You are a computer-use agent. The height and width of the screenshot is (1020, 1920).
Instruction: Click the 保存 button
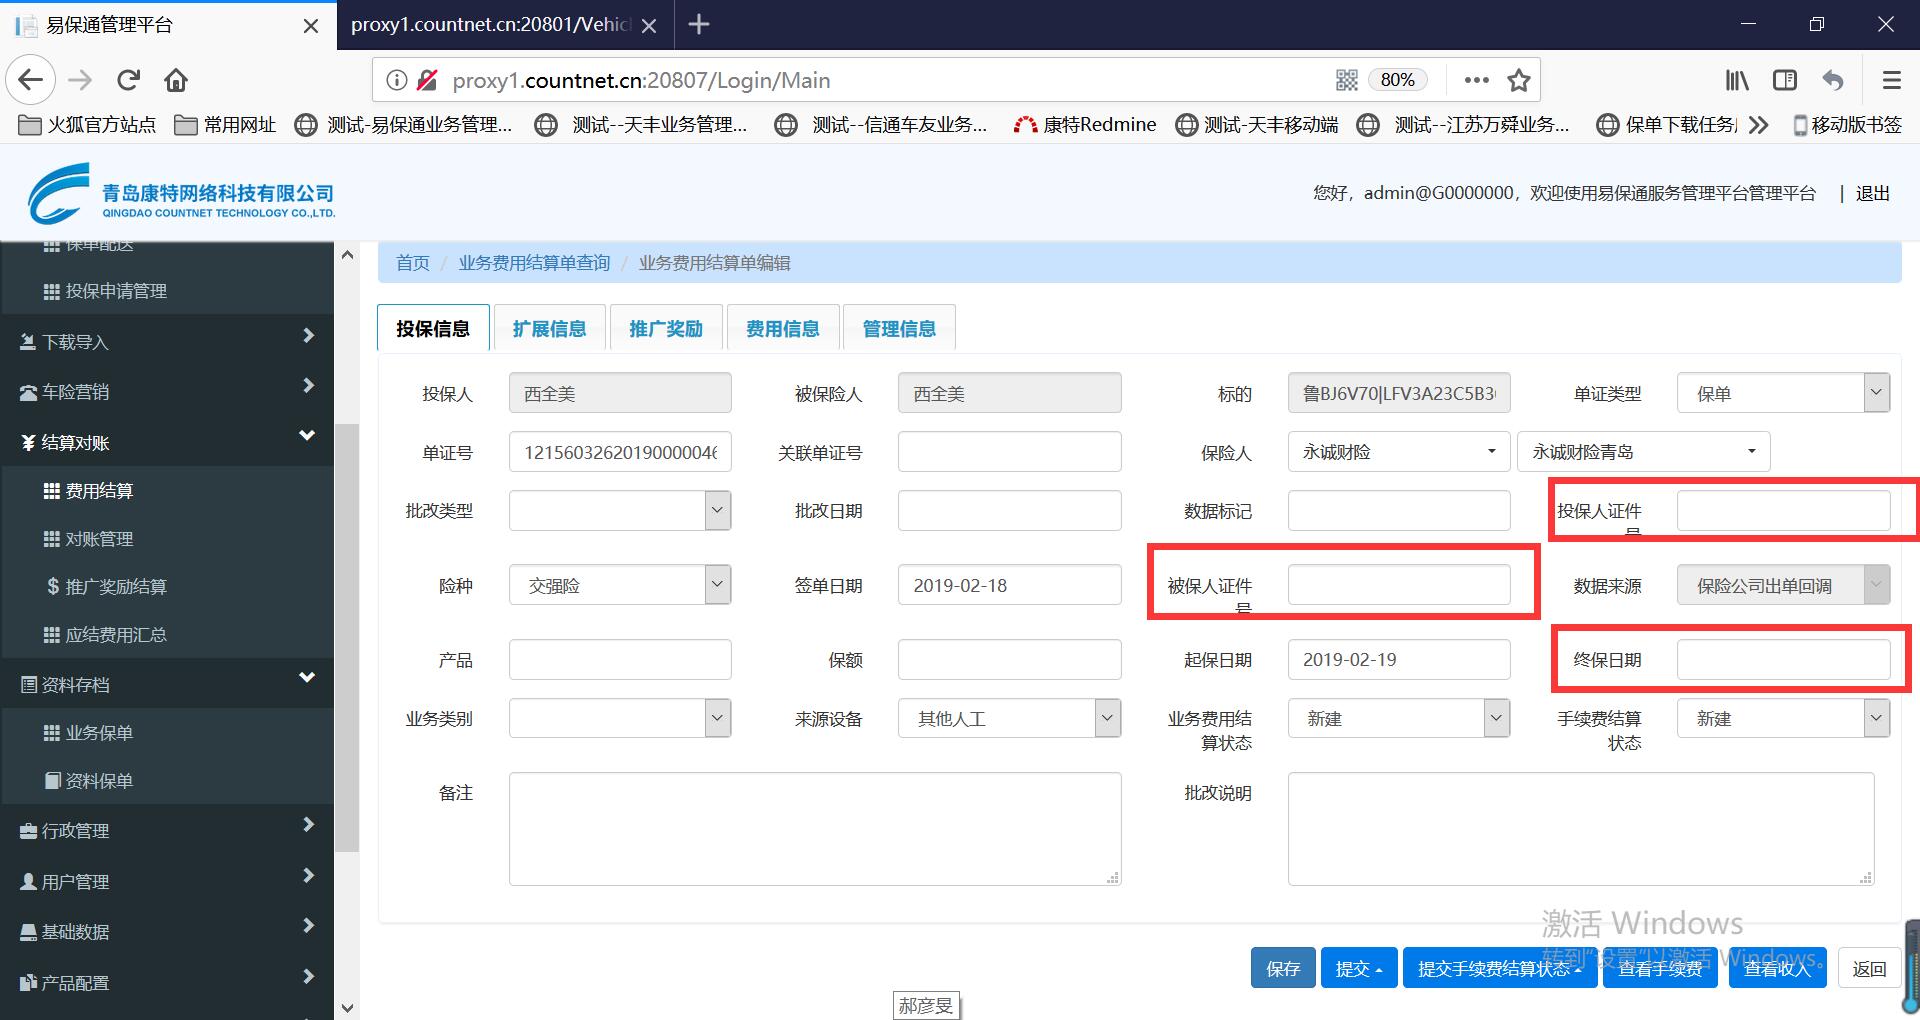pyautogui.click(x=1282, y=968)
